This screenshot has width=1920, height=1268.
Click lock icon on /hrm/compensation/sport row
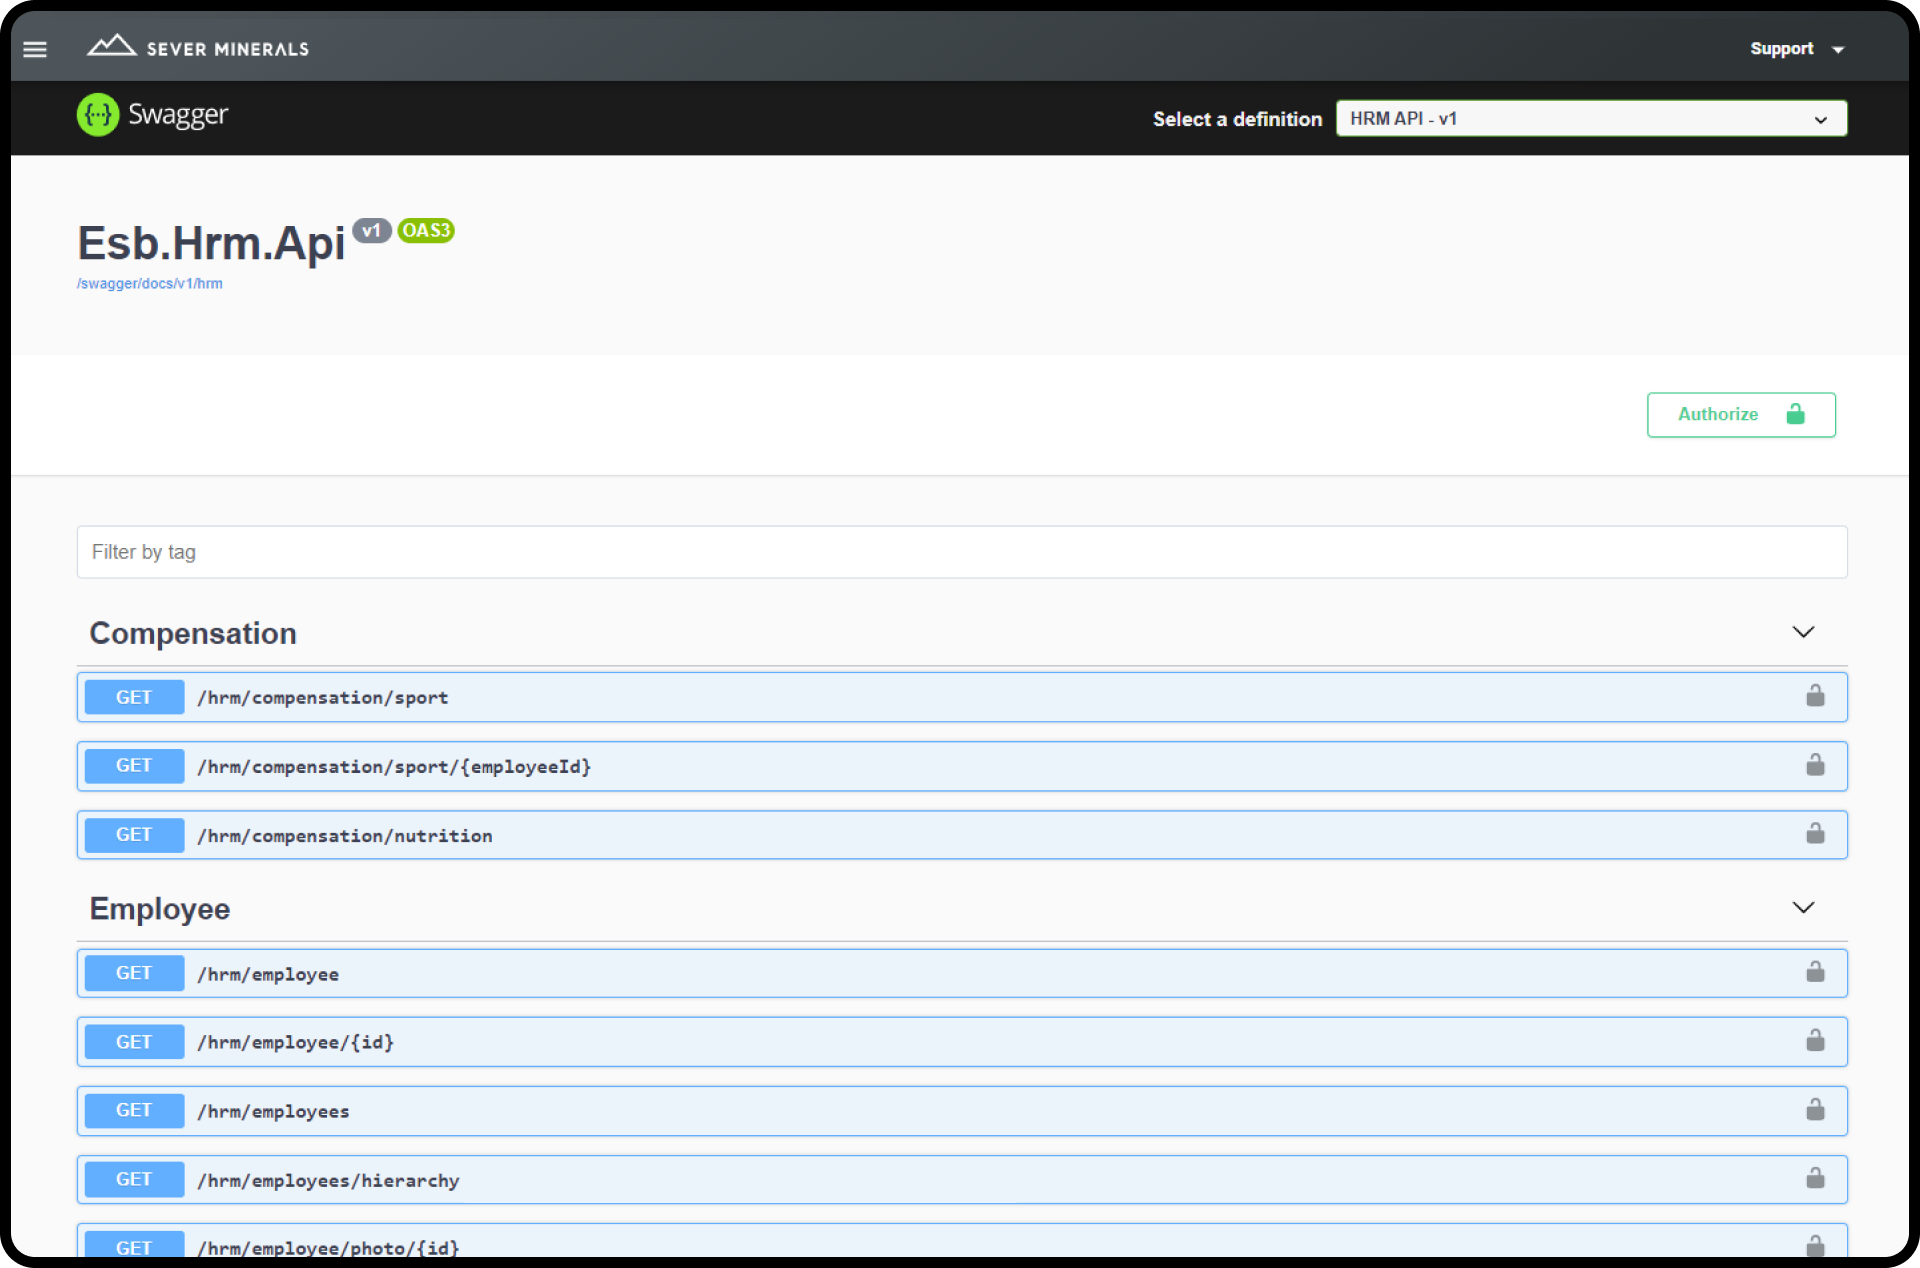(x=1814, y=696)
